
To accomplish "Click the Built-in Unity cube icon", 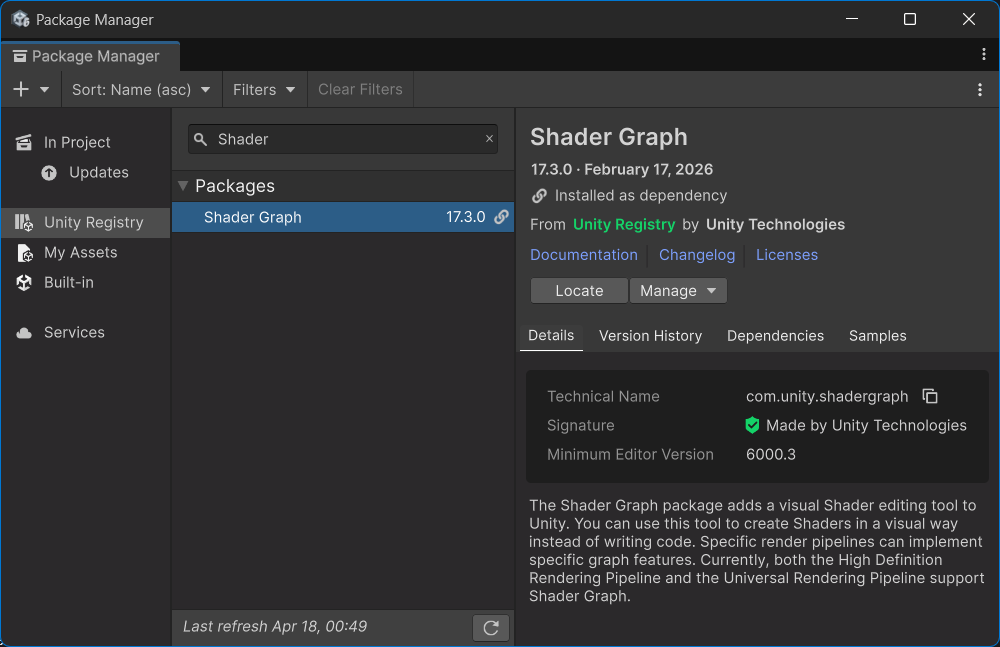I will pyautogui.click(x=24, y=282).
